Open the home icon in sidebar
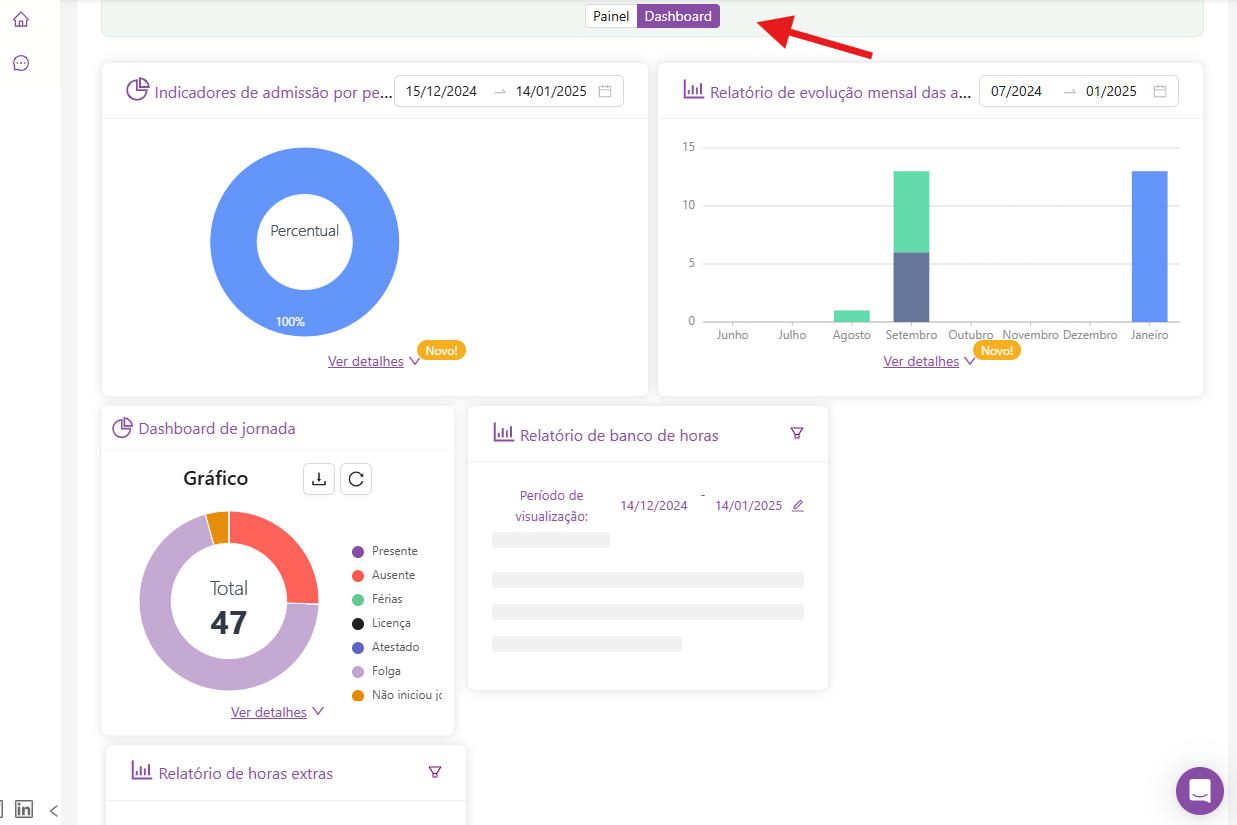This screenshot has width=1237, height=825. (21, 19)
